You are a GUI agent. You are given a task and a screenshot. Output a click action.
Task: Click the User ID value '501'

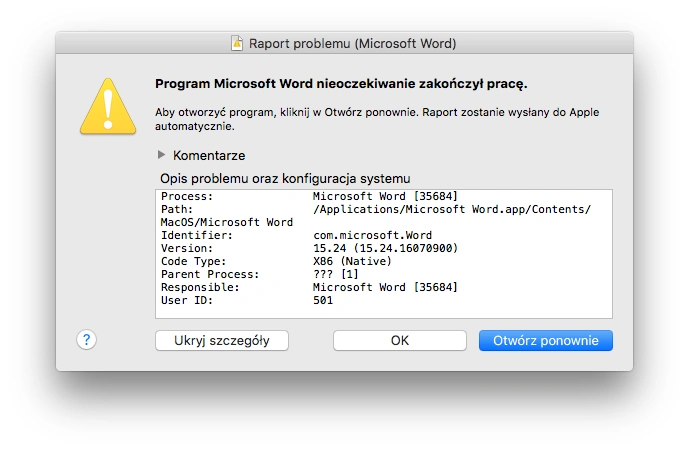point(323,300)
